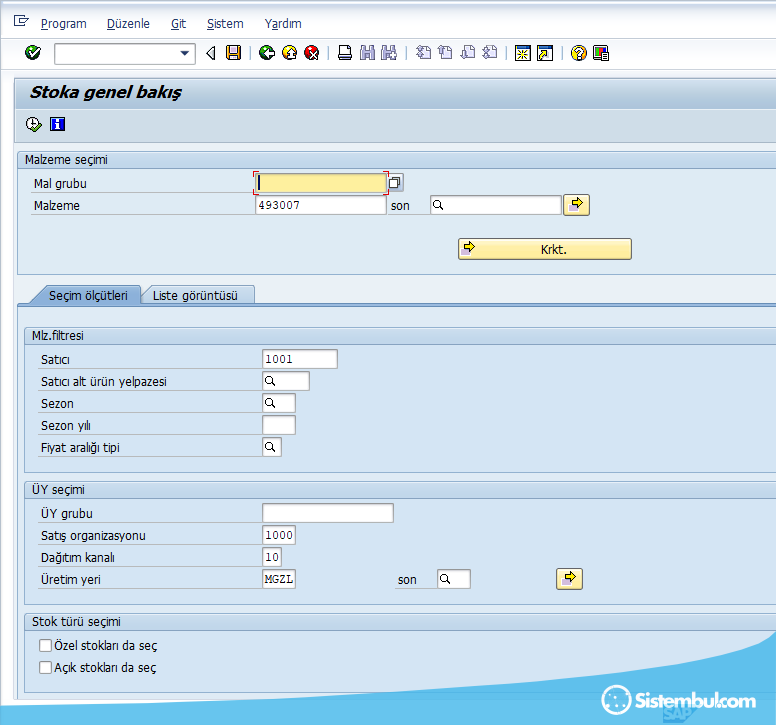Click the menu icon left of Program
This screenshot has height=725, width=776.
point(21,21)
